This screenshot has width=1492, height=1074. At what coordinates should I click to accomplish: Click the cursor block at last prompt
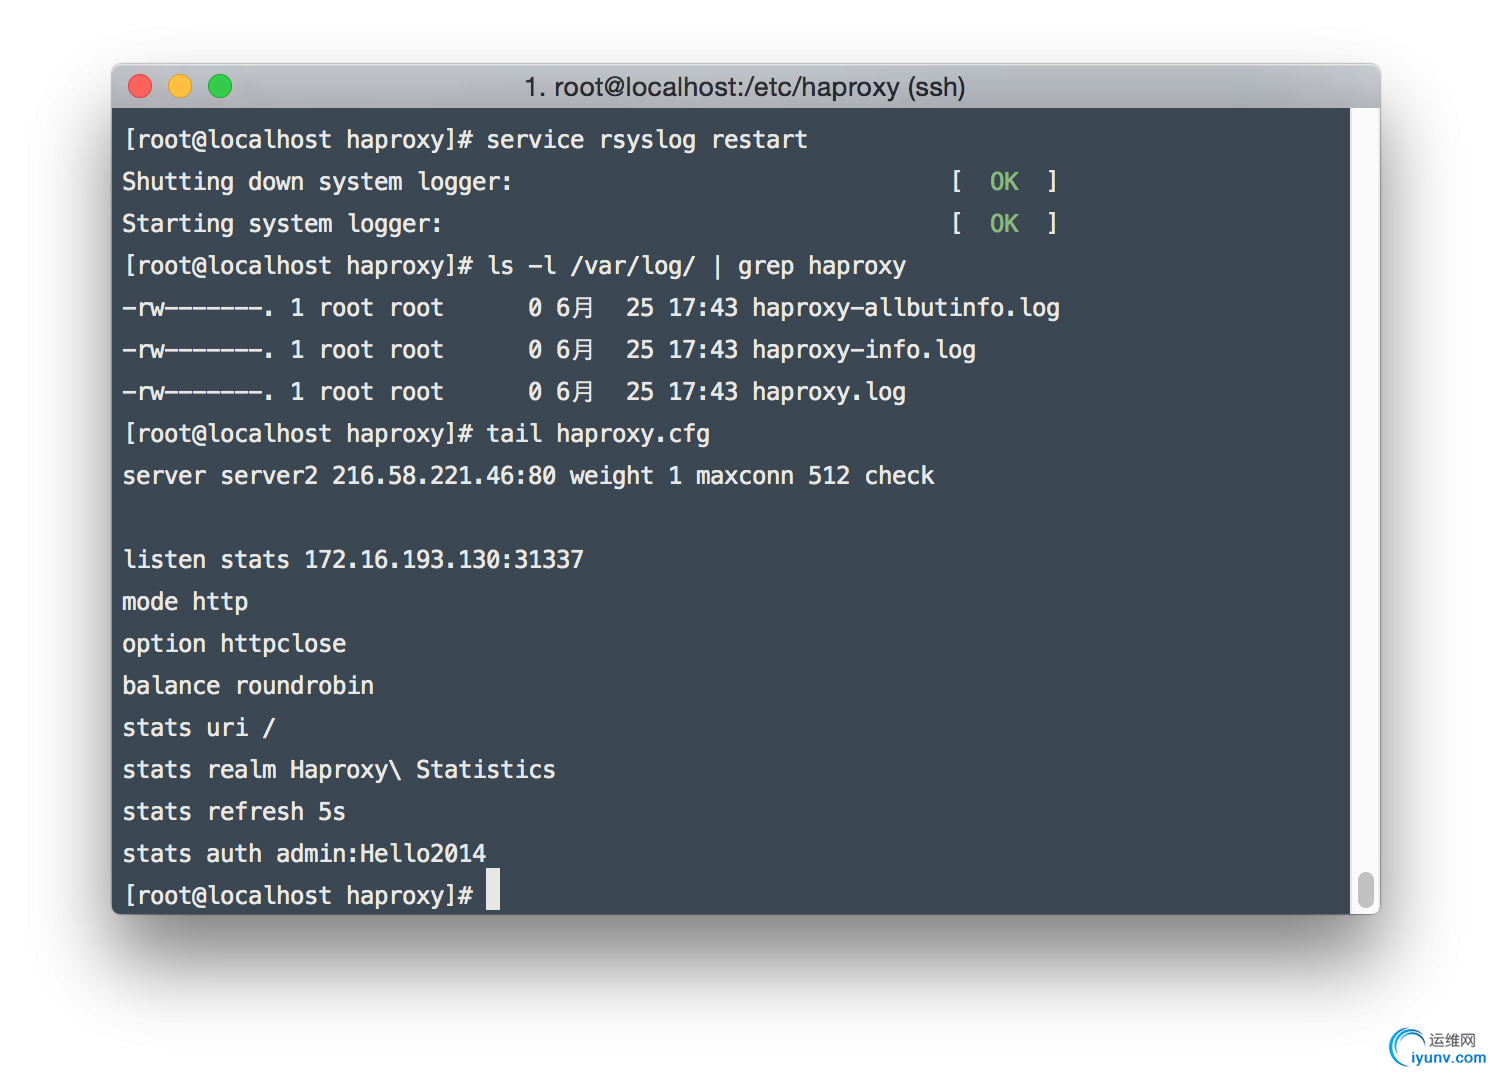(493, 889)
